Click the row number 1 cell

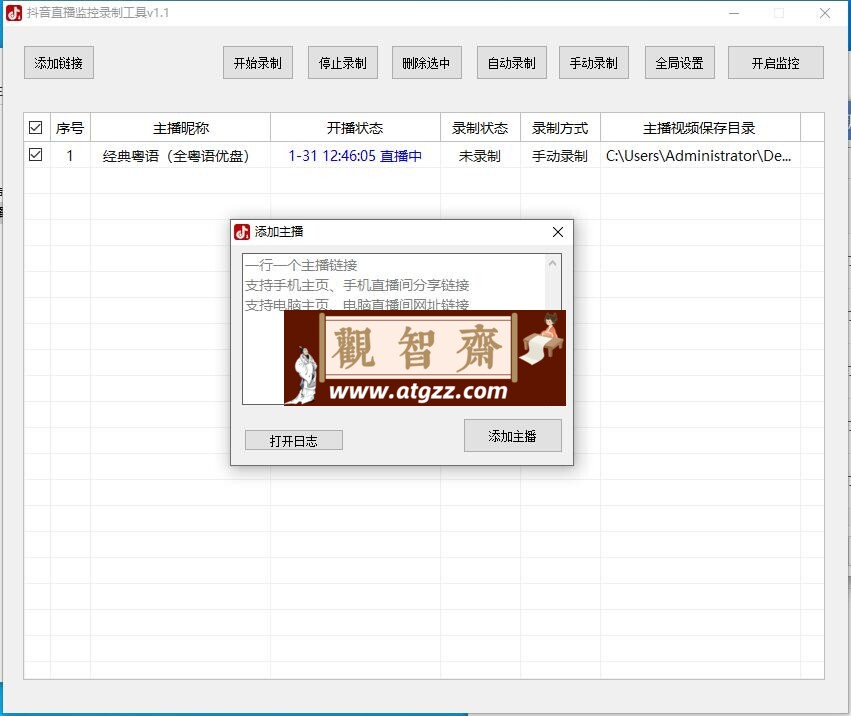[x=70, y=156]
